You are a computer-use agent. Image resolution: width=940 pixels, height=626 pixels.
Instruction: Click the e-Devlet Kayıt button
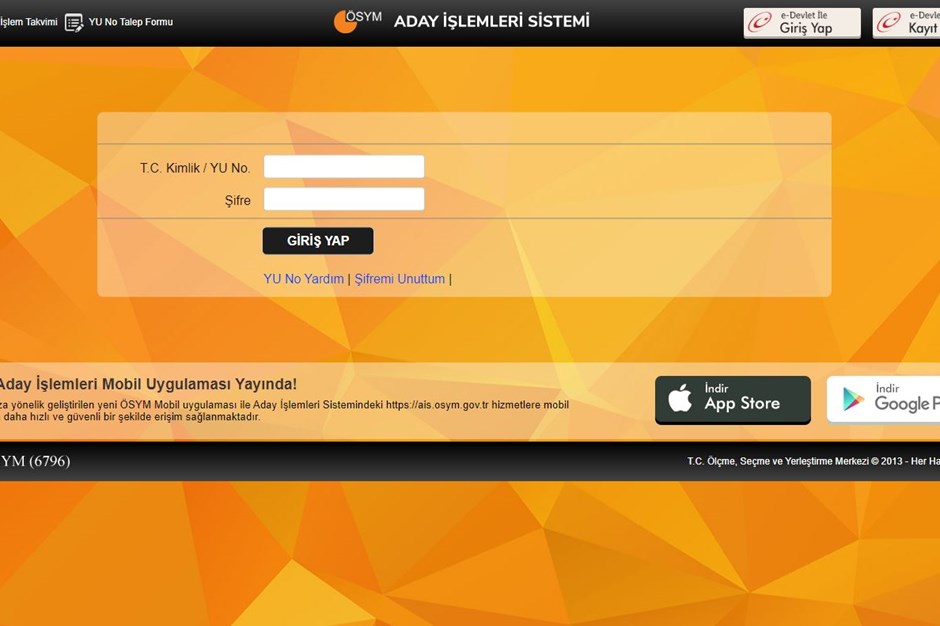coord(906,23)
